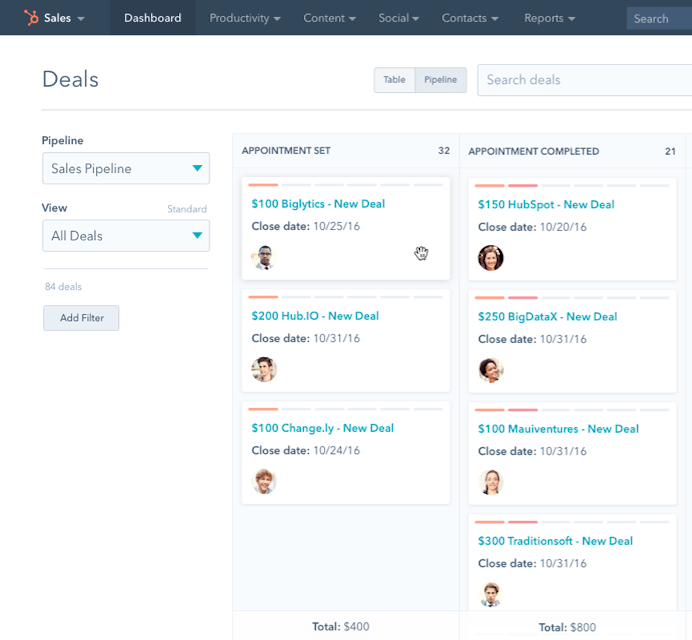Click Close date 10/24/16 on Change.ly card
The width and height of the screenshot is (692, 640).
(x=305, y=451)
